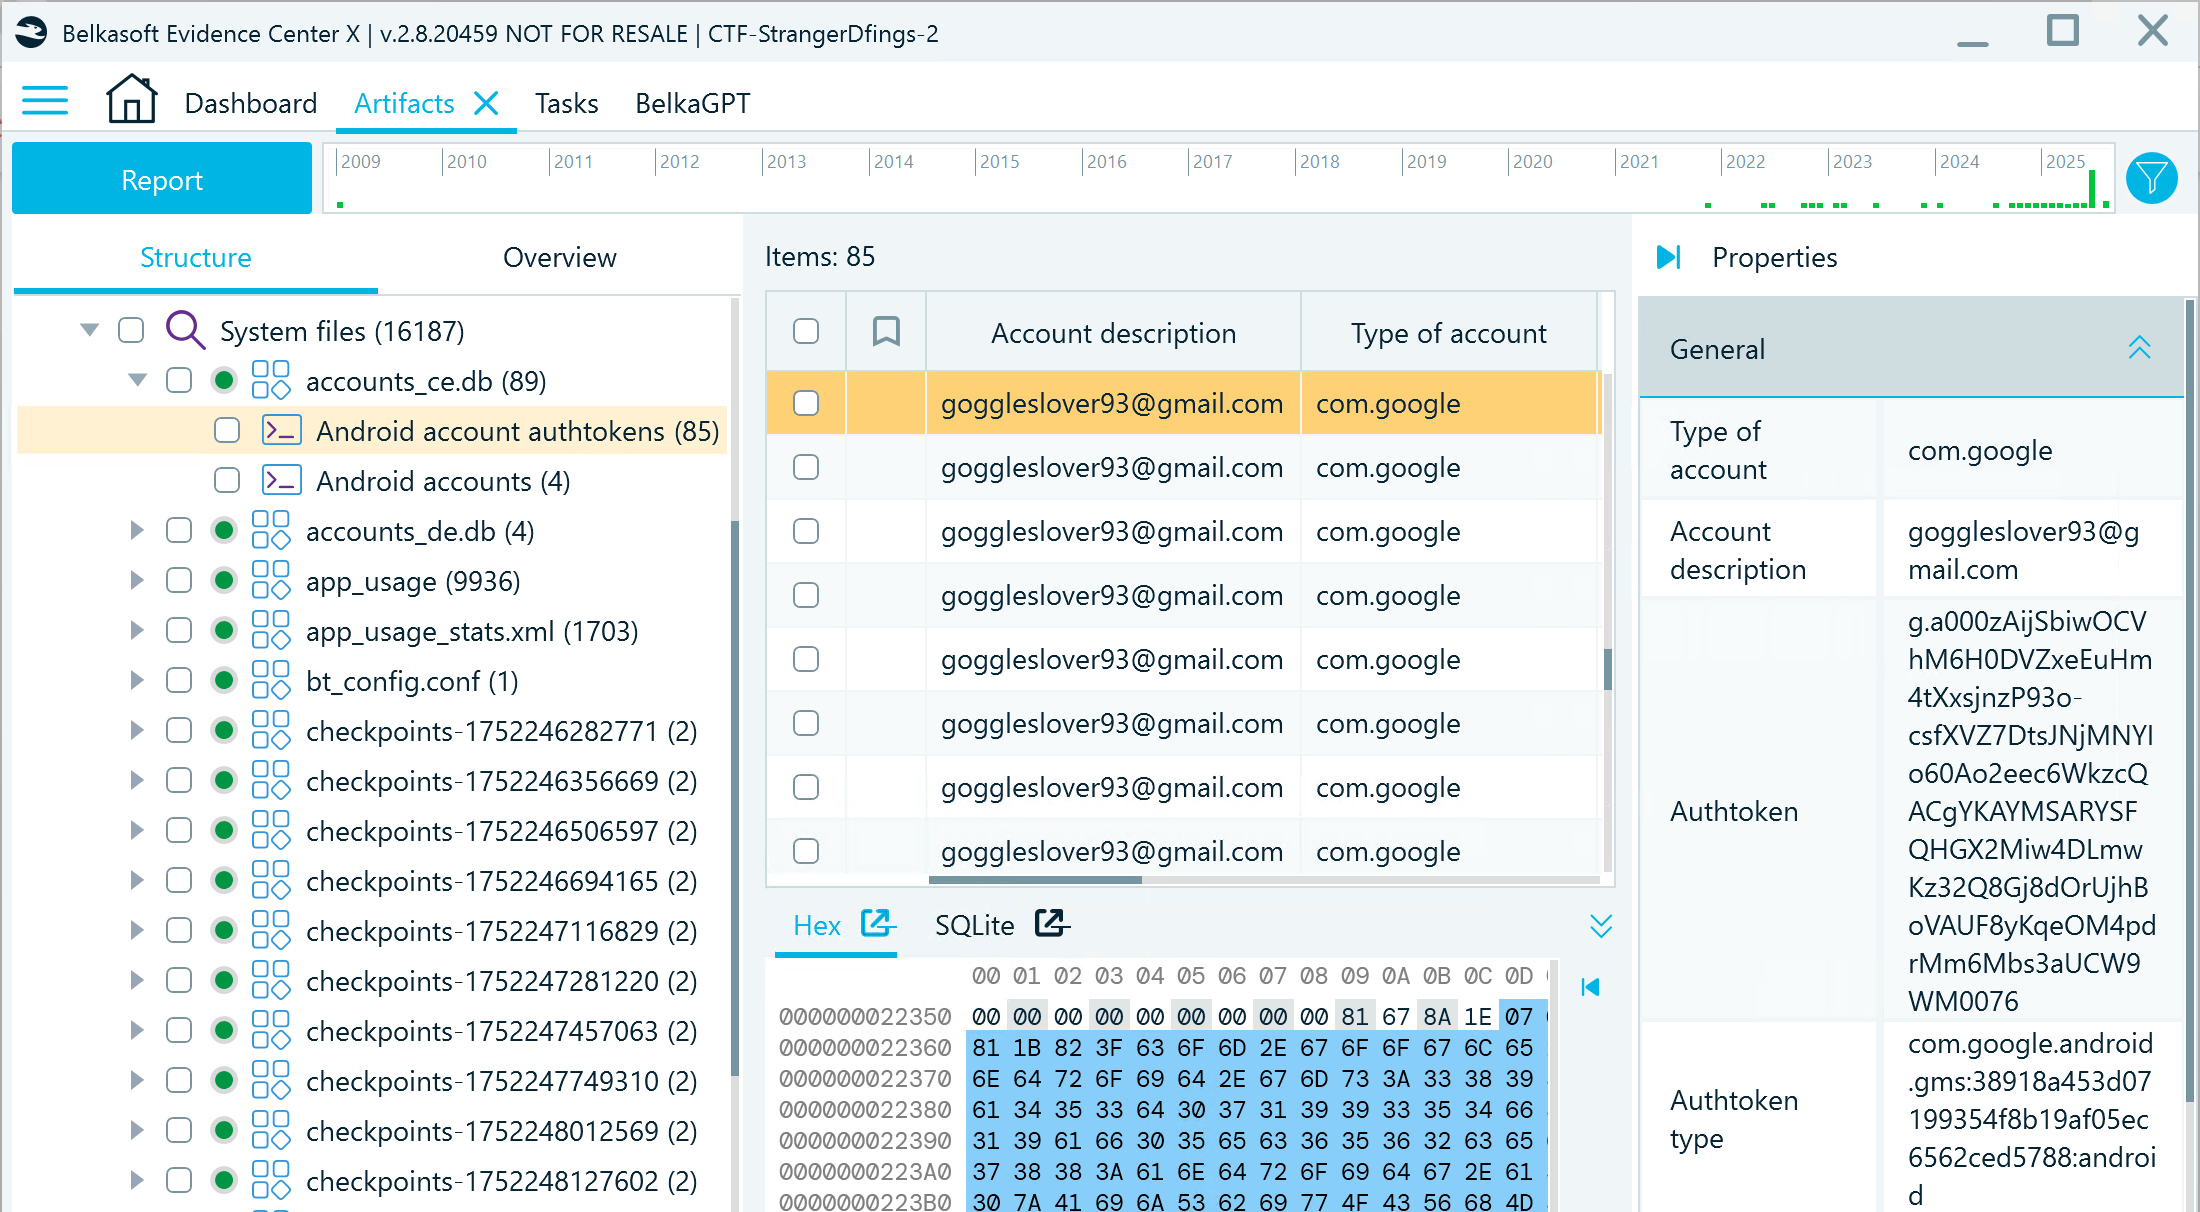Check the highlighted first table row

pos(806,403)
